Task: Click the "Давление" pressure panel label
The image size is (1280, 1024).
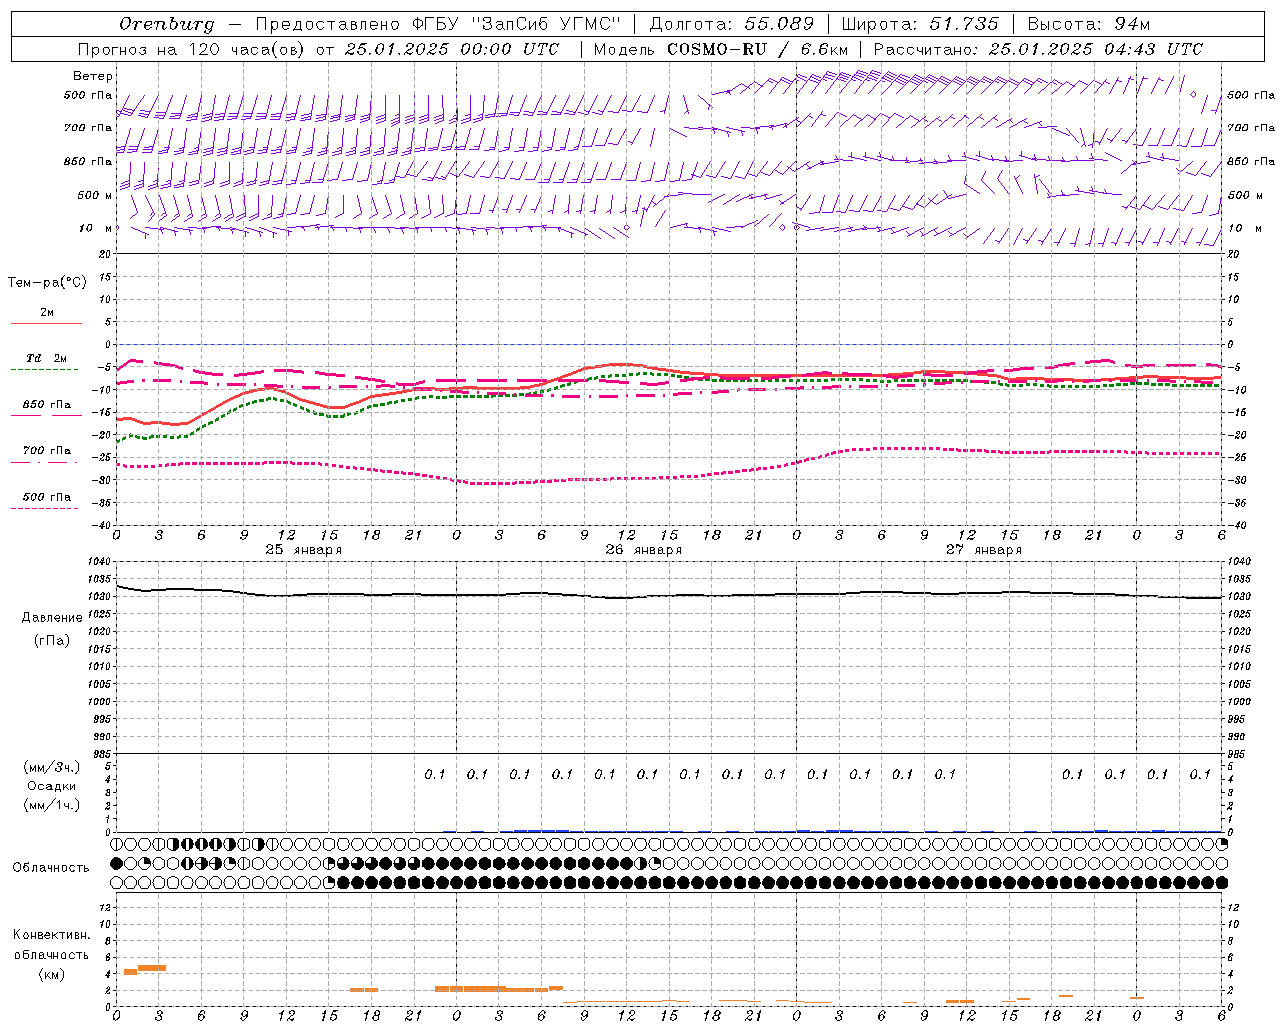Action: point(52,618)
